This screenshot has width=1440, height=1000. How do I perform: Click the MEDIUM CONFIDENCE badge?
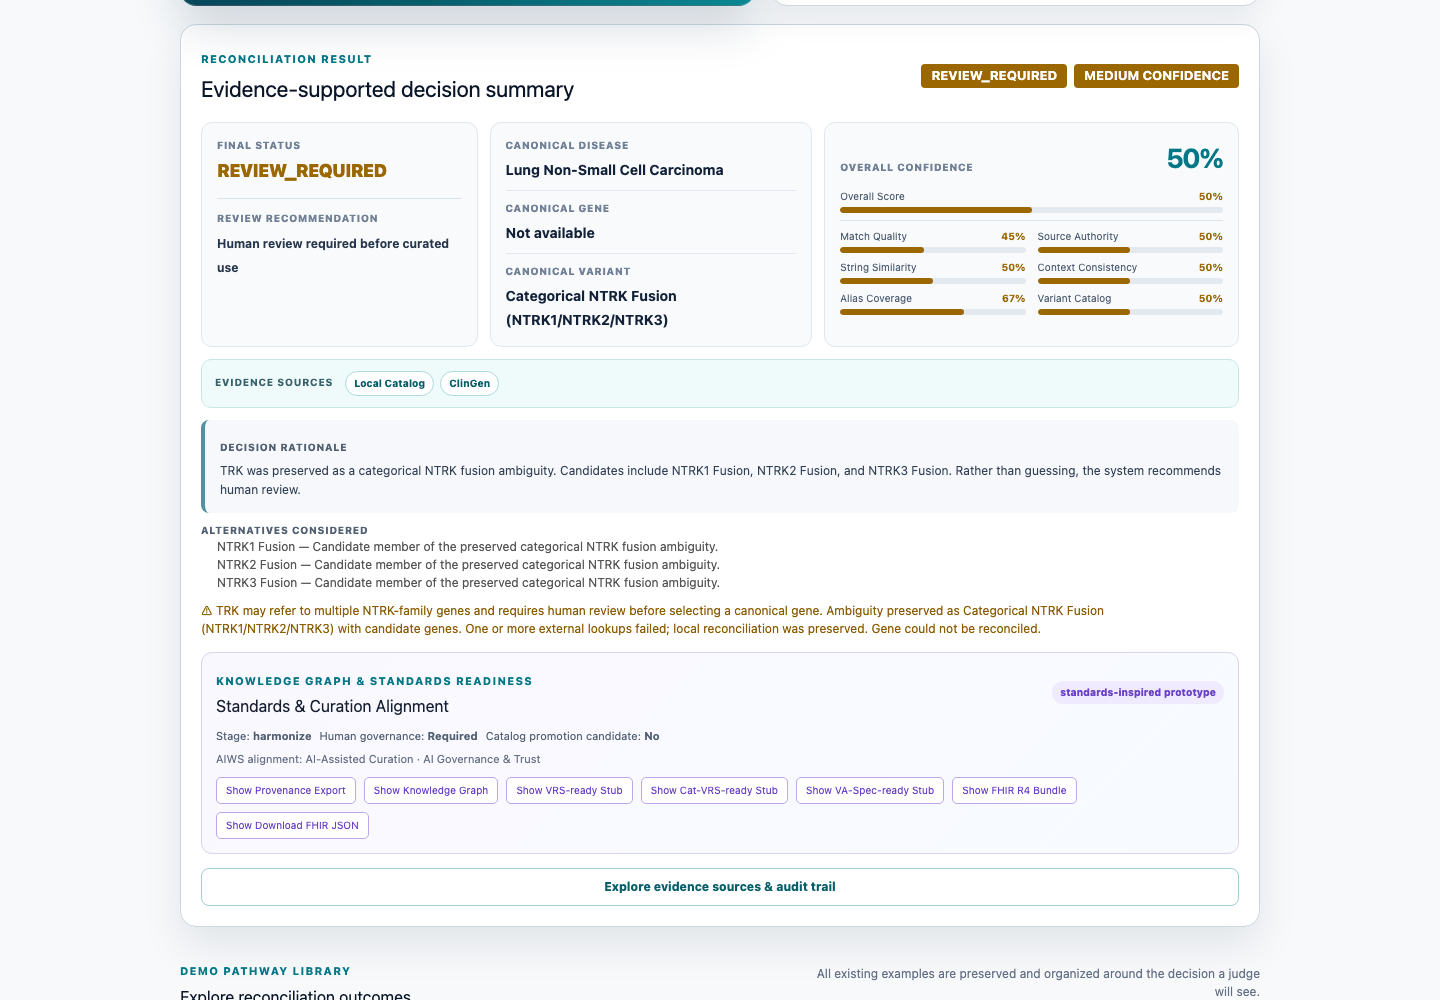pos(1156,76)
